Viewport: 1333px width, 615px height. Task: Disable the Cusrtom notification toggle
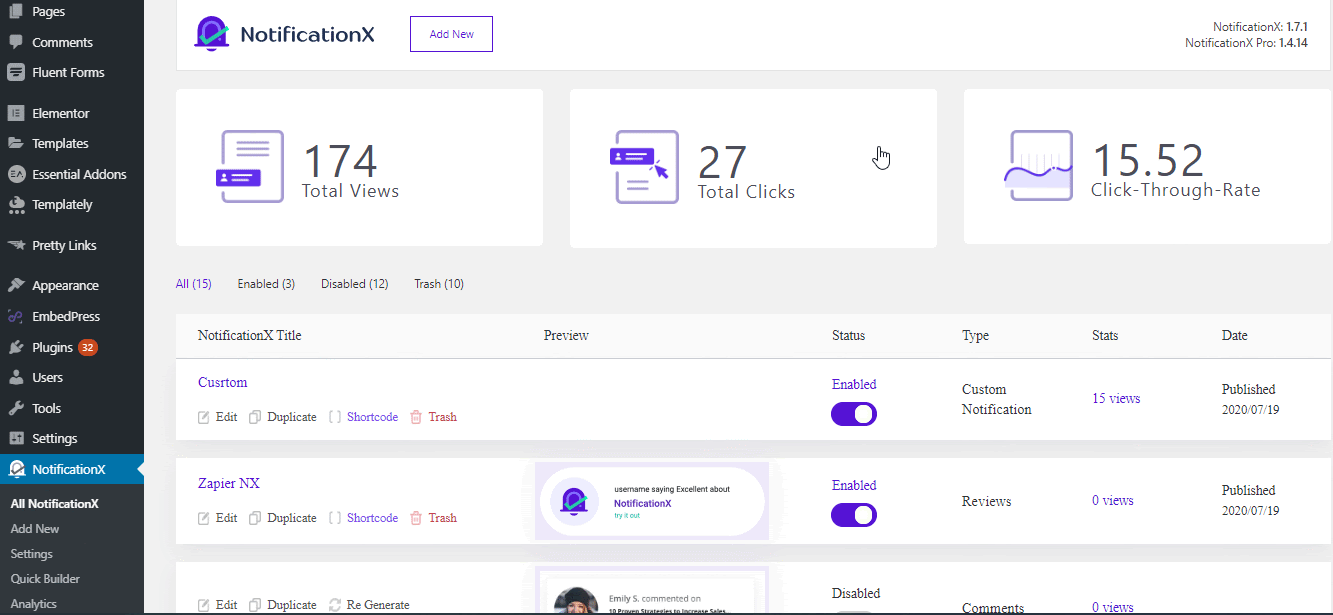854,414
